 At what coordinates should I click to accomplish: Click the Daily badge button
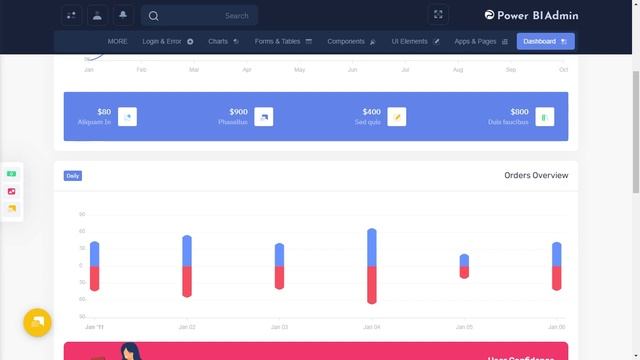(x=73, y=176)
